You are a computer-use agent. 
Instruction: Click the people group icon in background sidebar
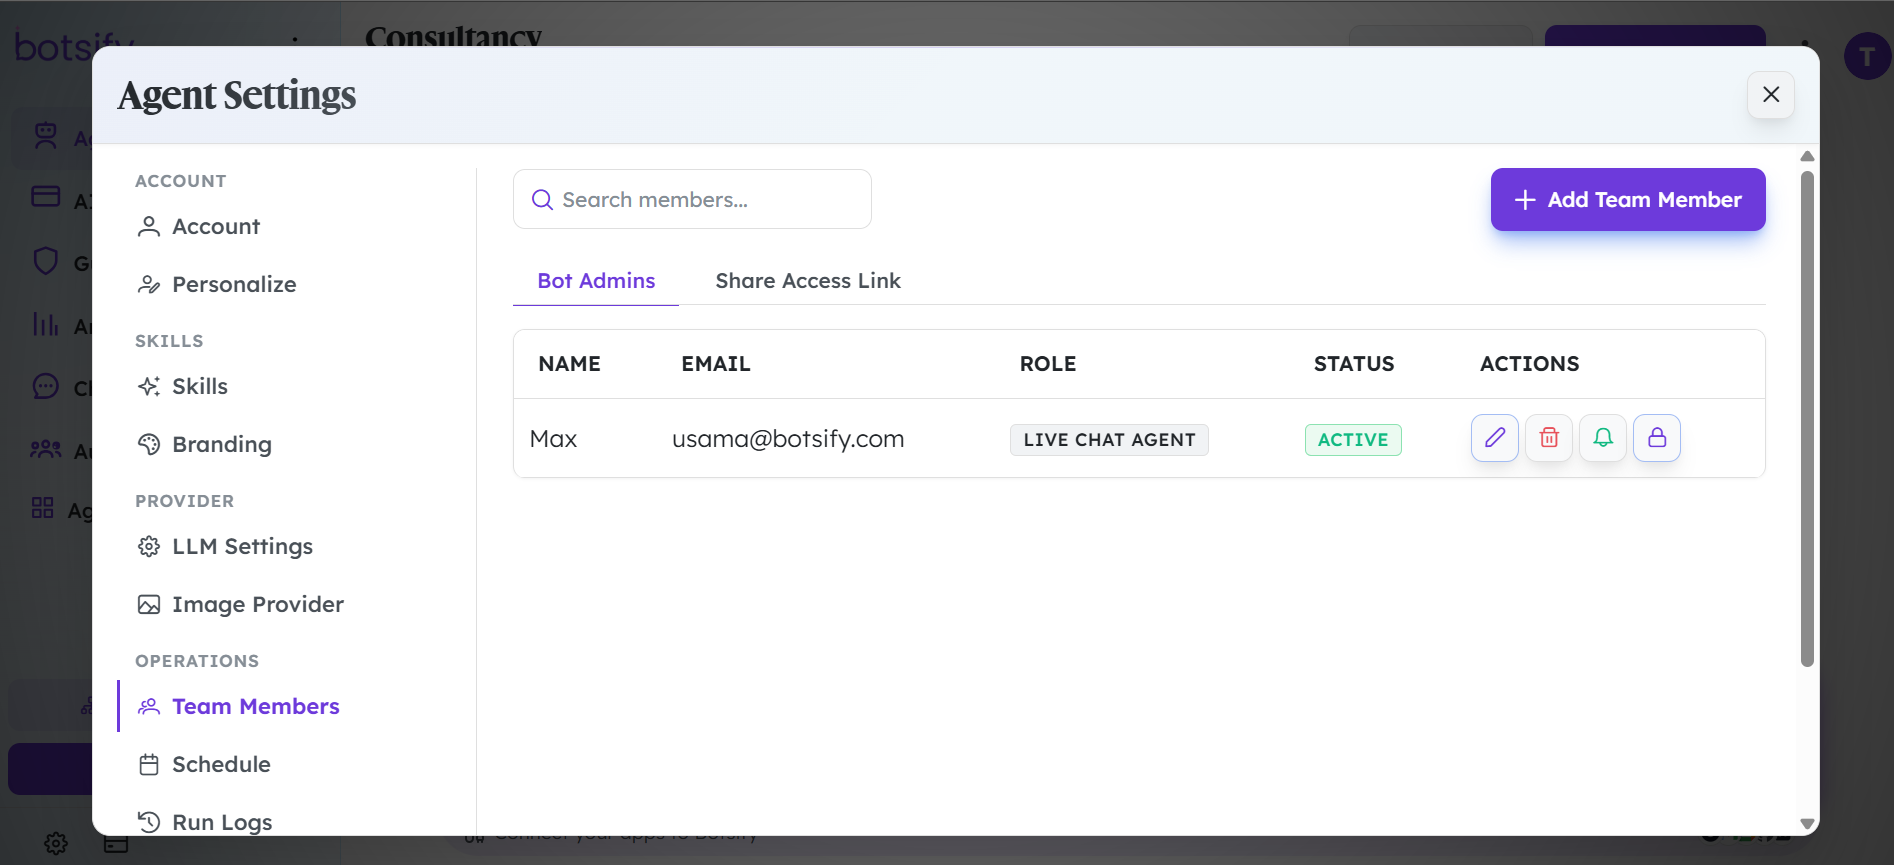[x=45, y=449]
